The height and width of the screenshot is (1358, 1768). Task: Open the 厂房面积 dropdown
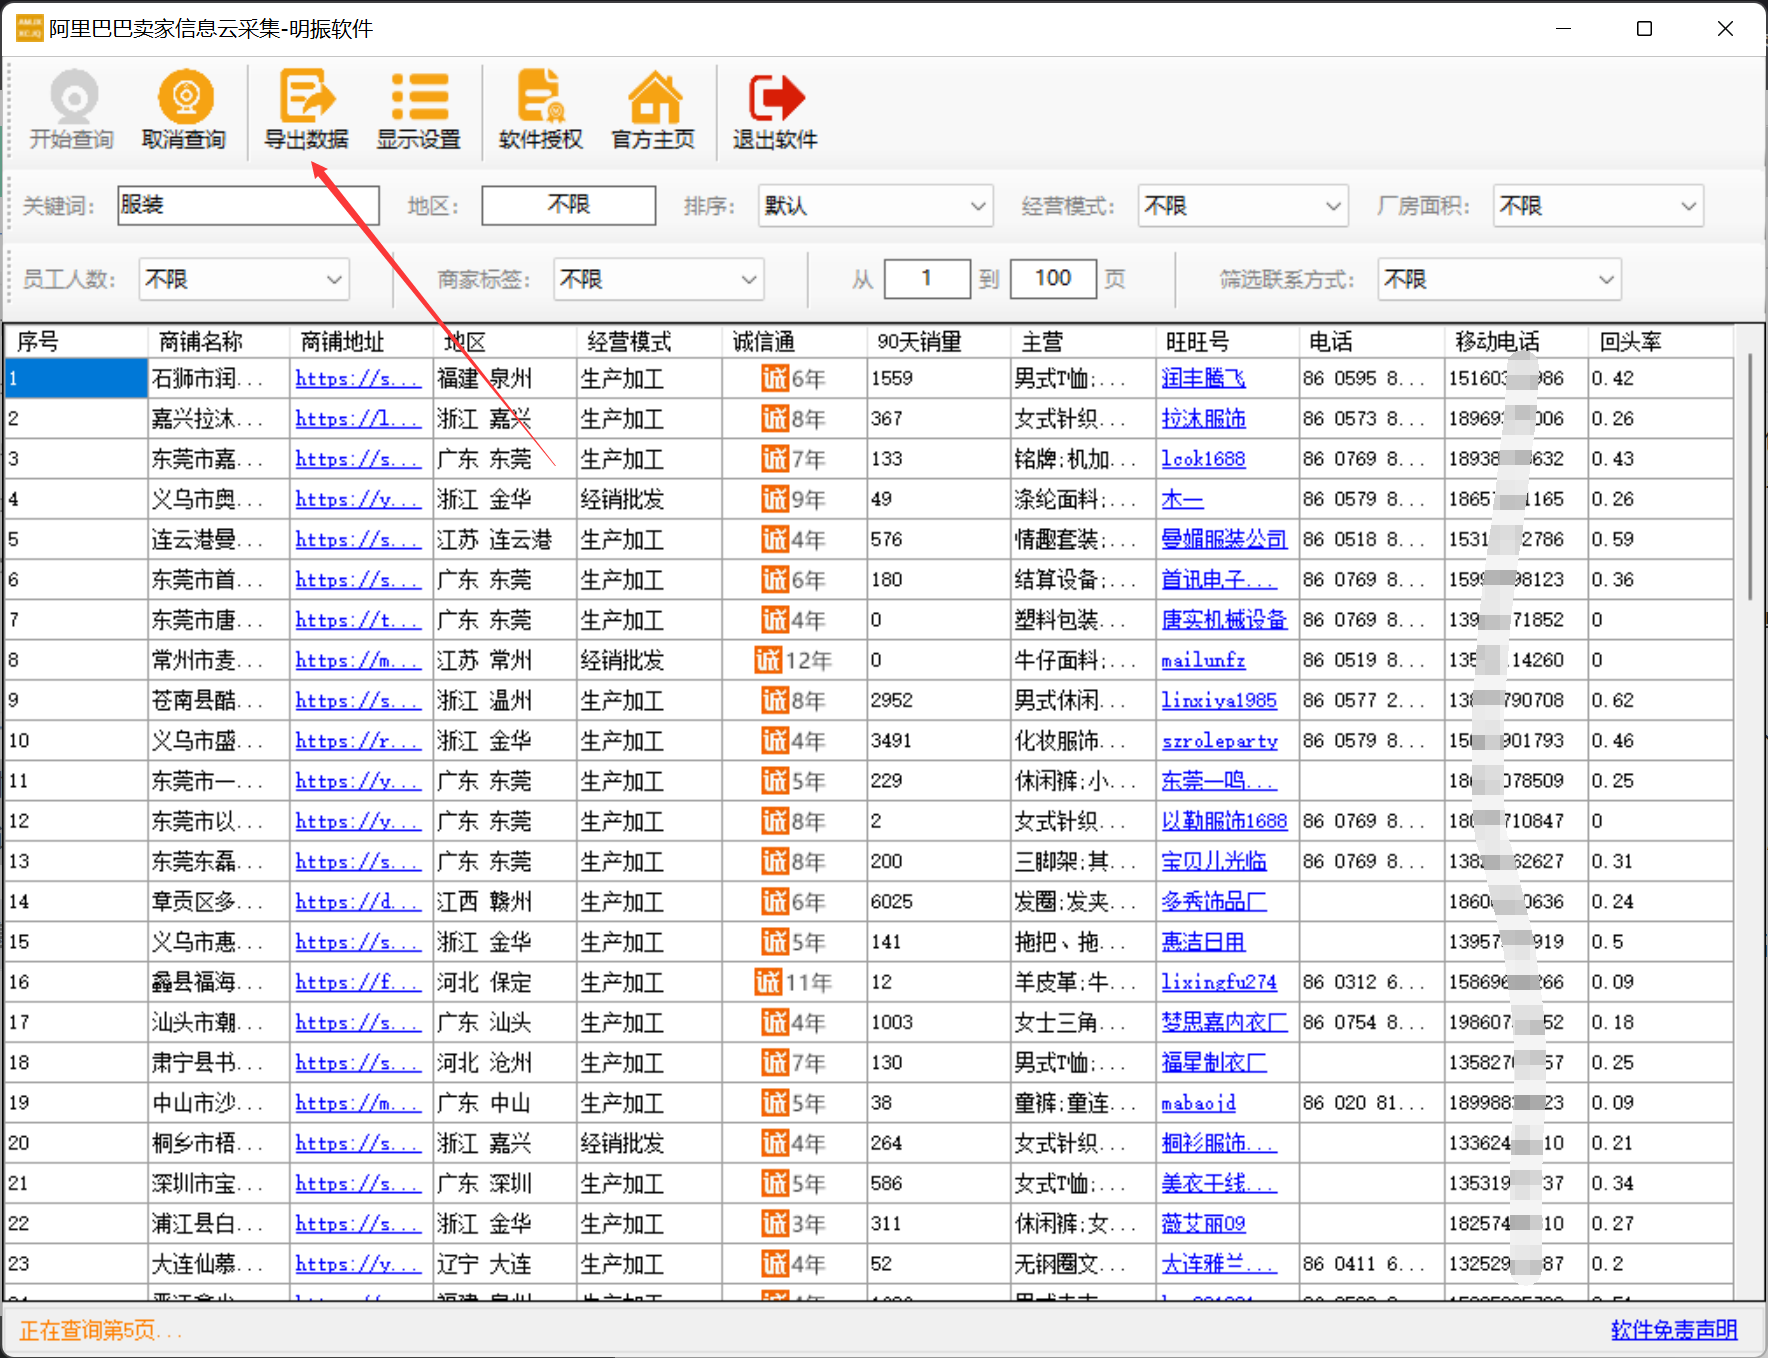[x=1598, y=206]
